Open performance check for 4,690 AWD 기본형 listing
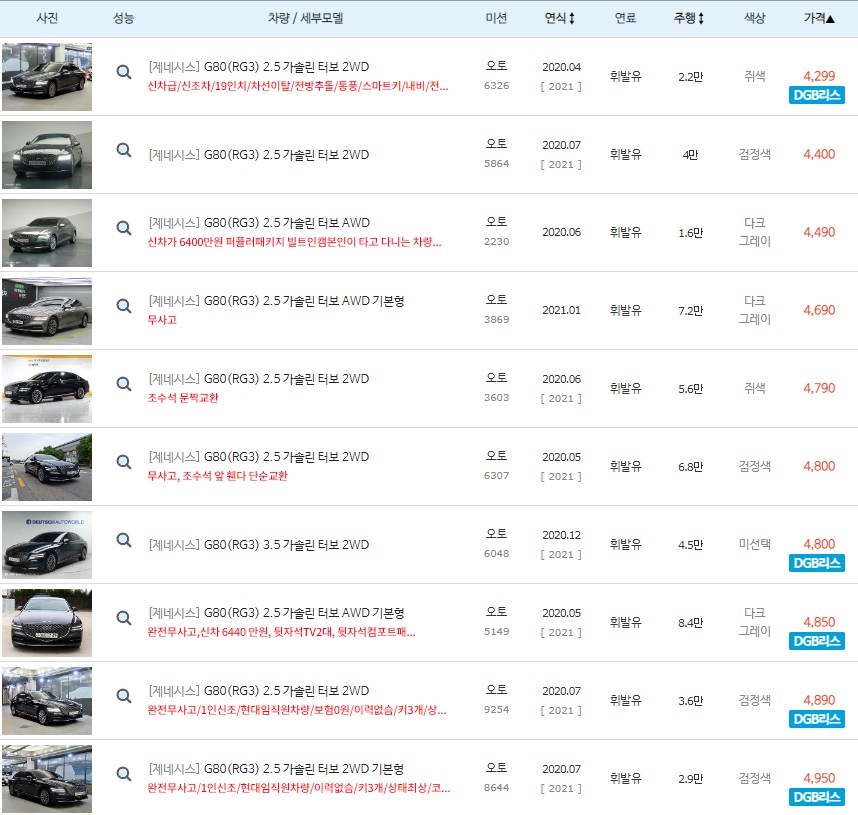This screenshot has height=815, width=858. [124, 305]
